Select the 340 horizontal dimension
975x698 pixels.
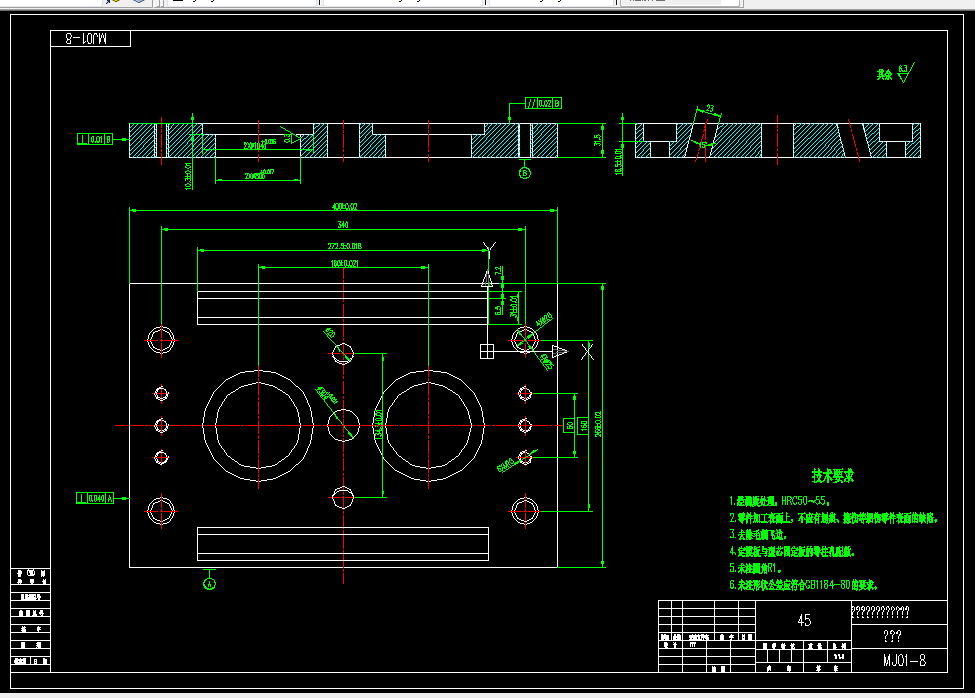click(343, 224)
